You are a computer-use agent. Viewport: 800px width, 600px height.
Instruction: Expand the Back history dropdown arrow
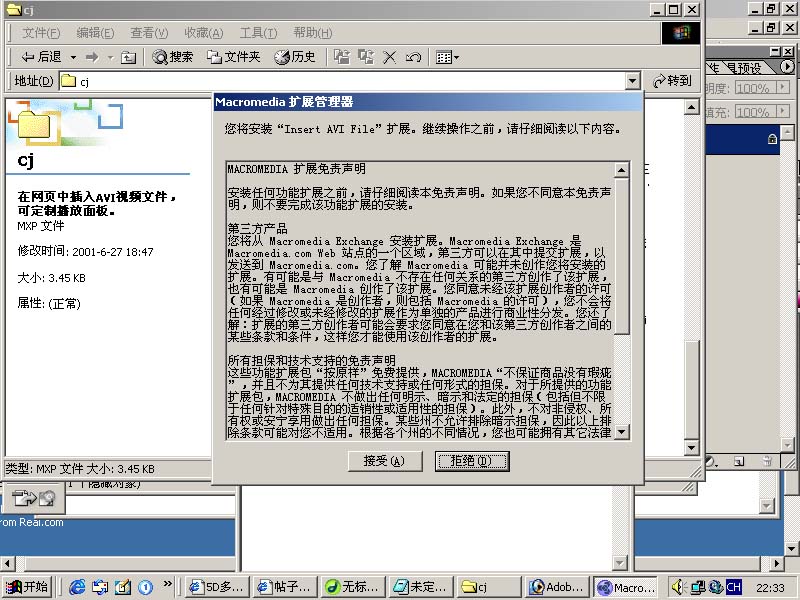pyautogui.click(x=73, y=57)
